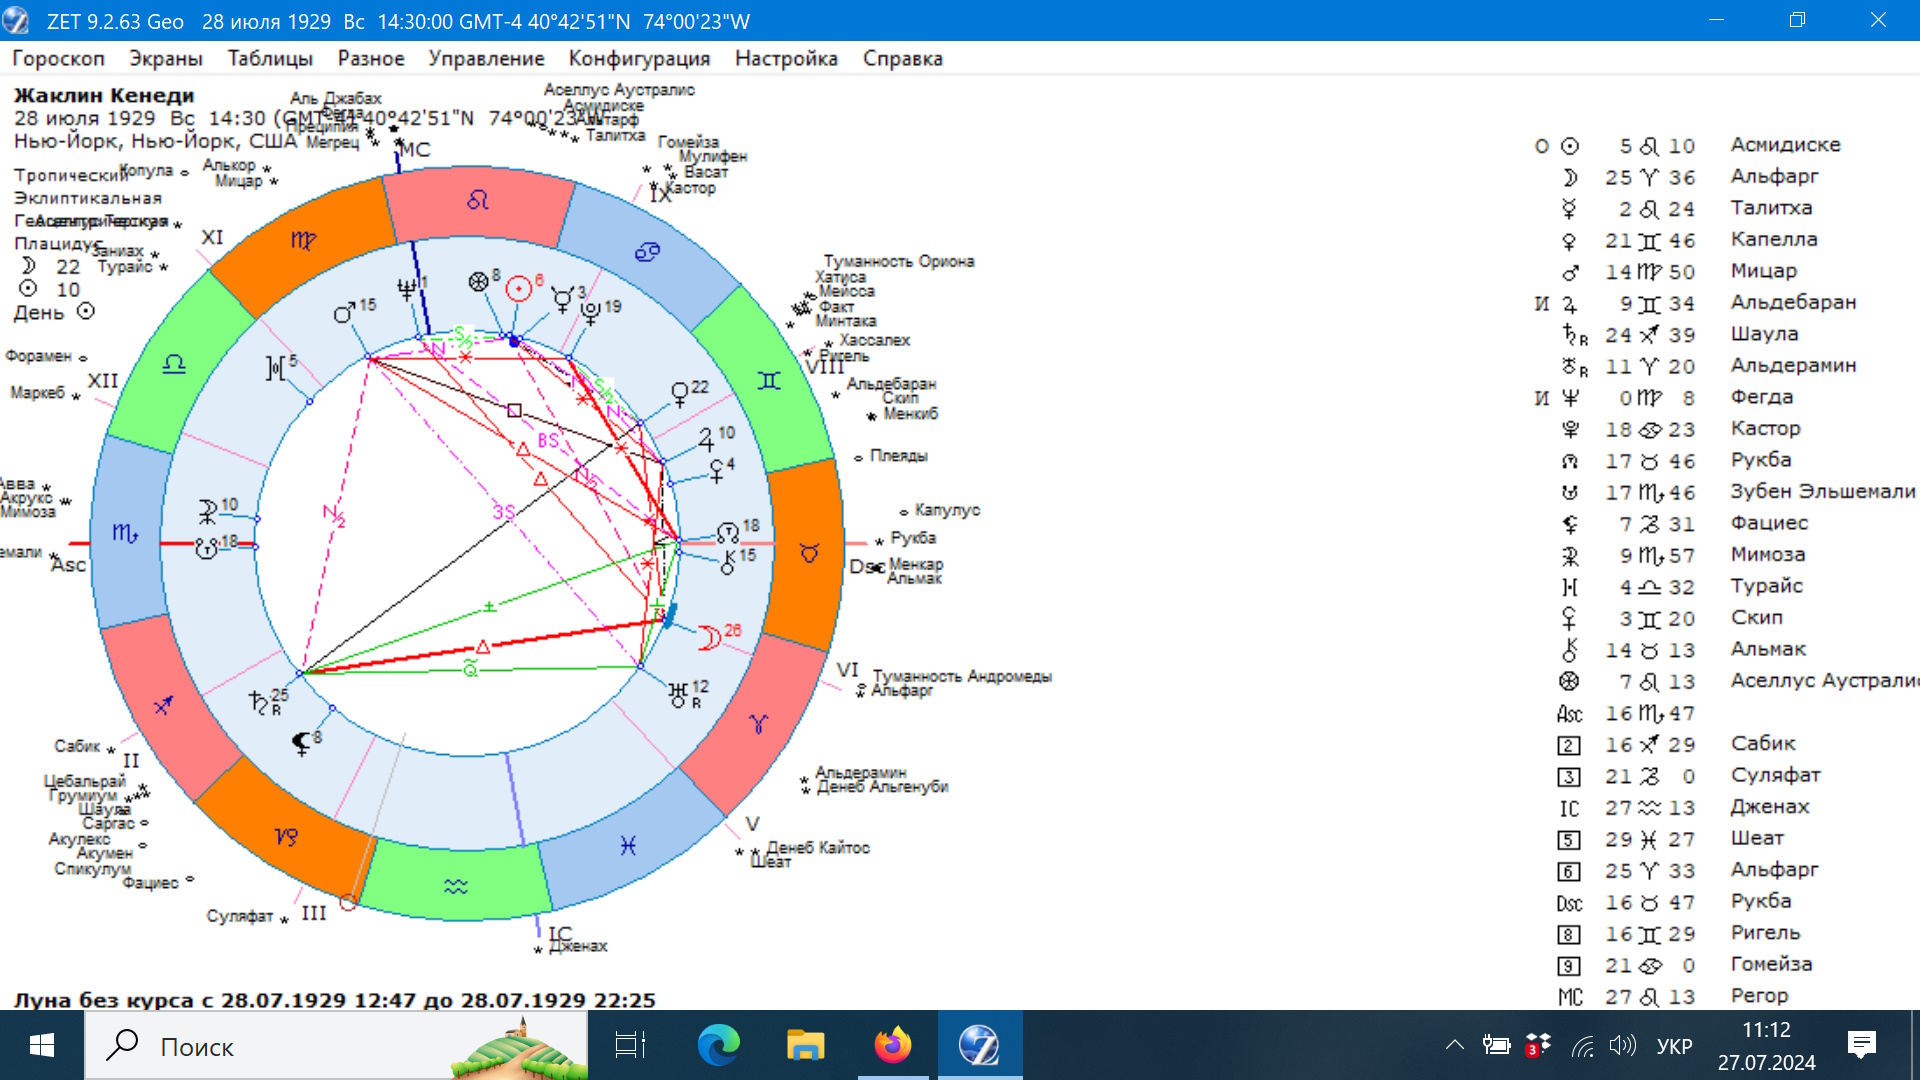Click the Saturn retrograde glyph in chart
Screen dimensions: 1920x1080
260,700
